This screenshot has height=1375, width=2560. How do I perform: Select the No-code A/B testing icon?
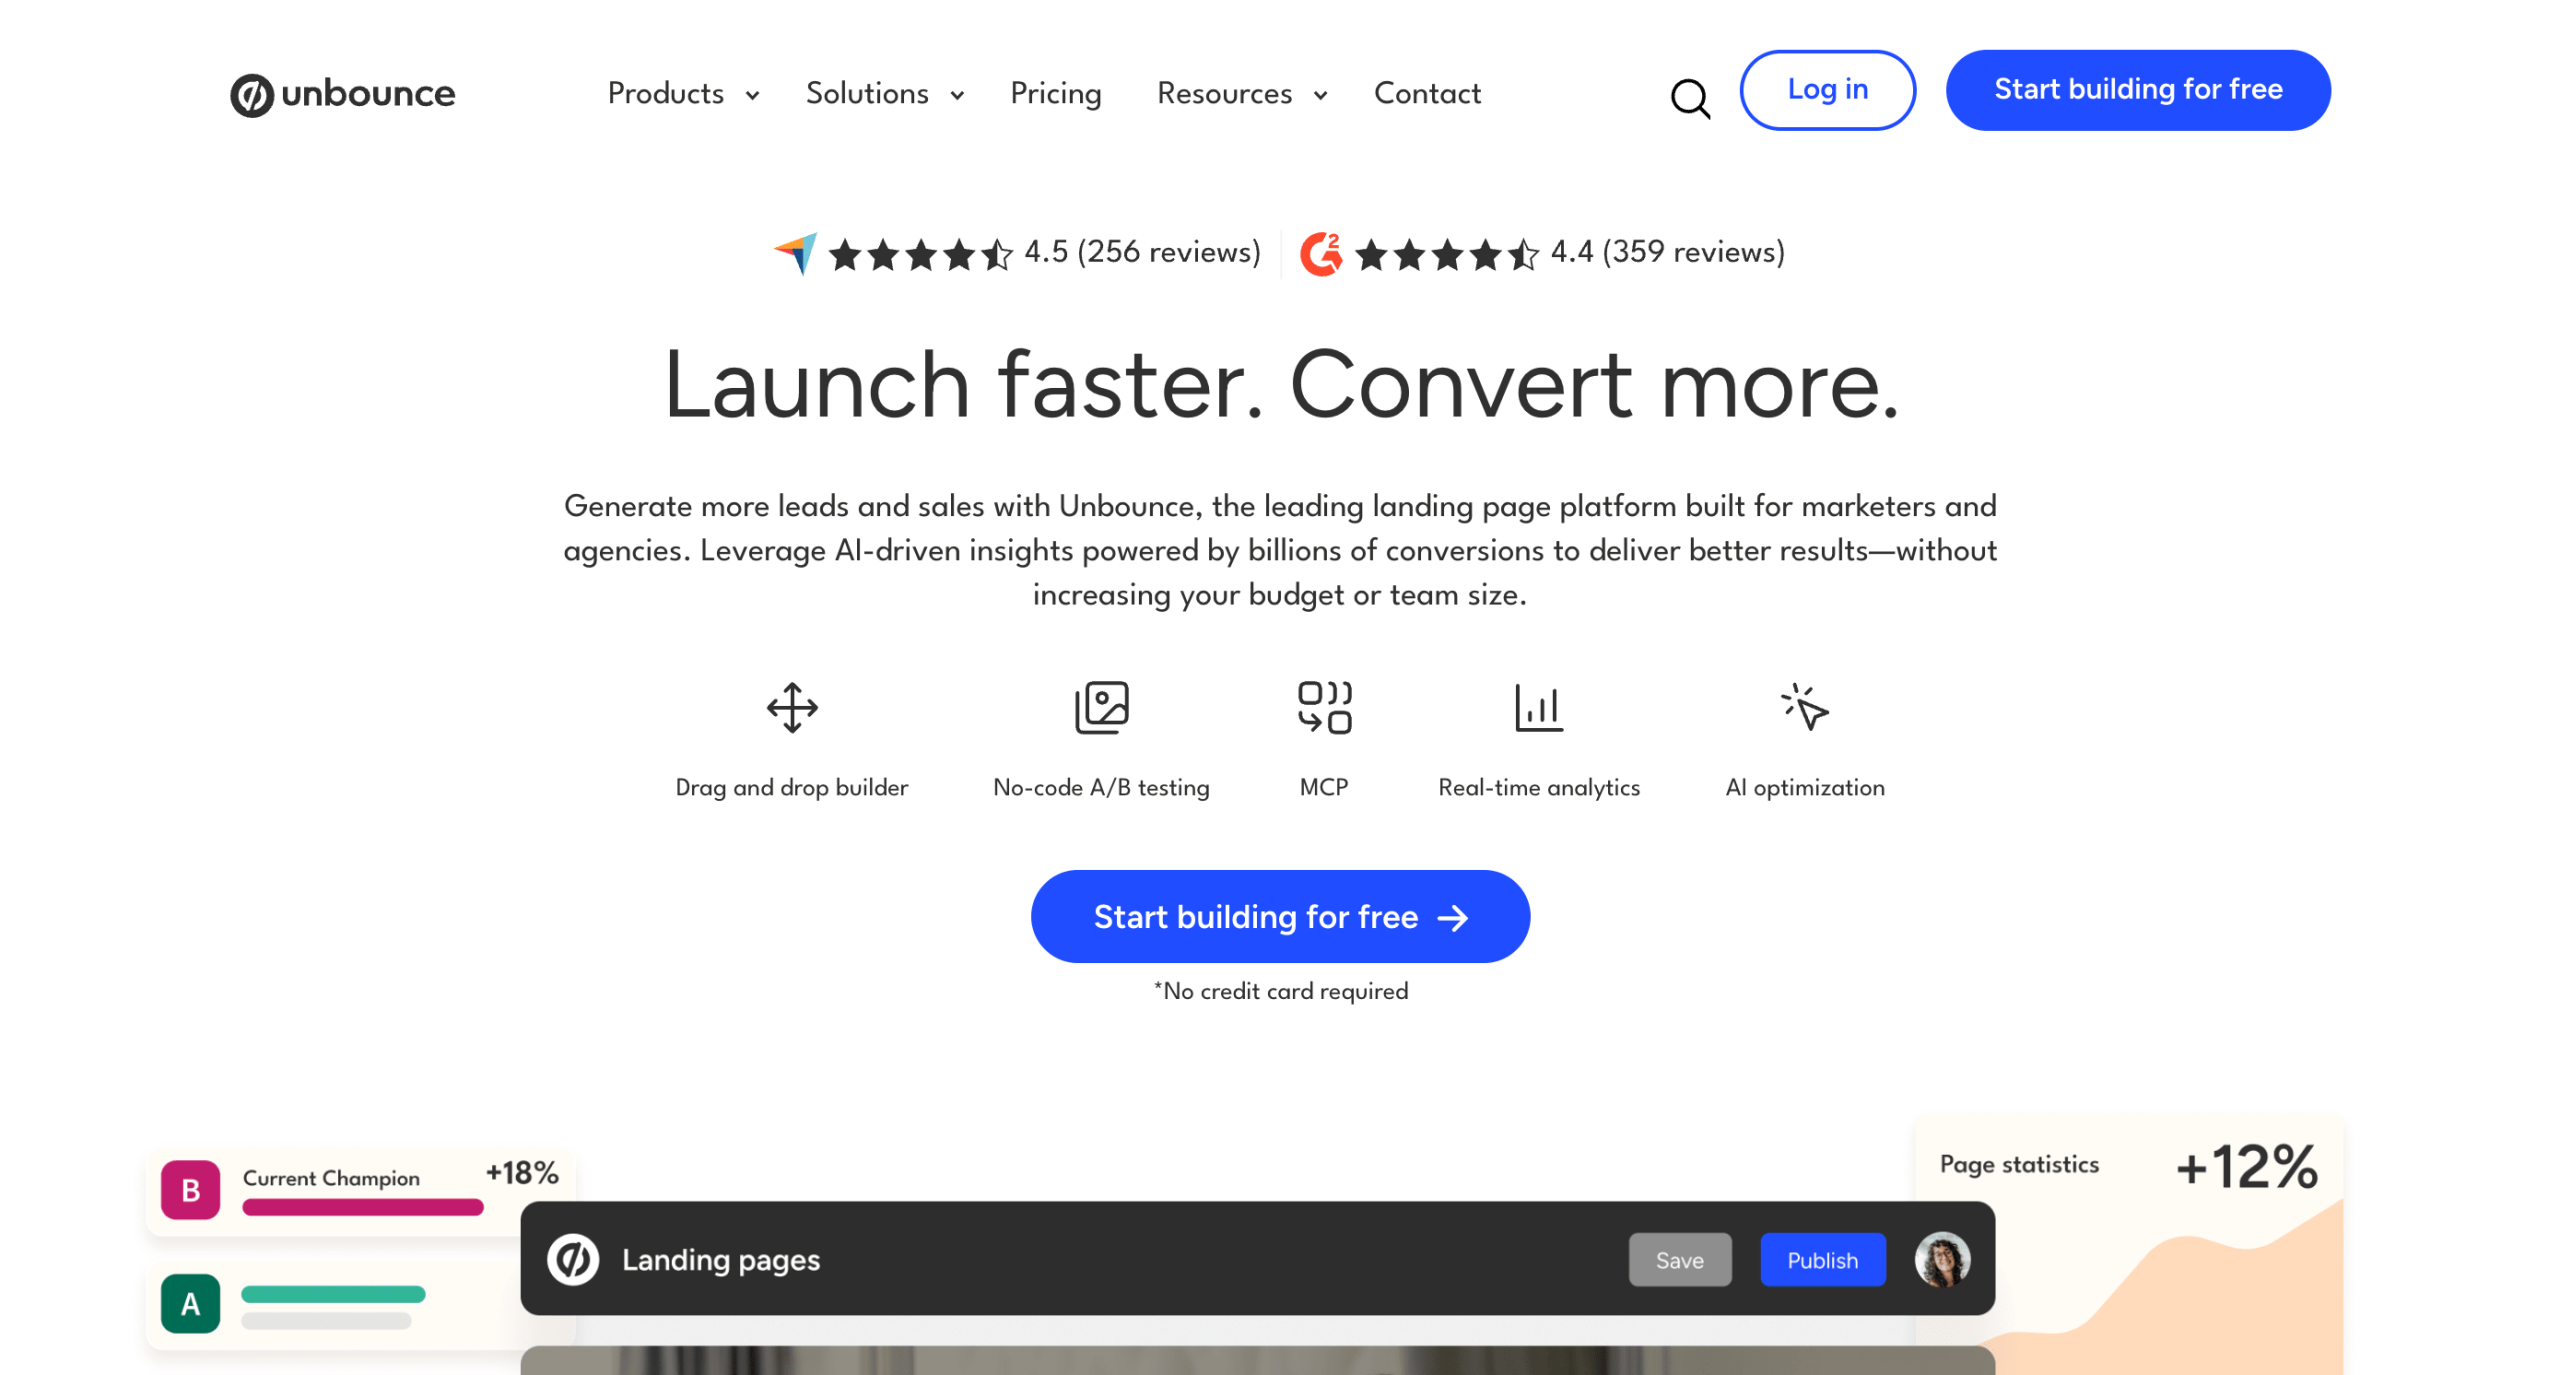click(1101, 707)
